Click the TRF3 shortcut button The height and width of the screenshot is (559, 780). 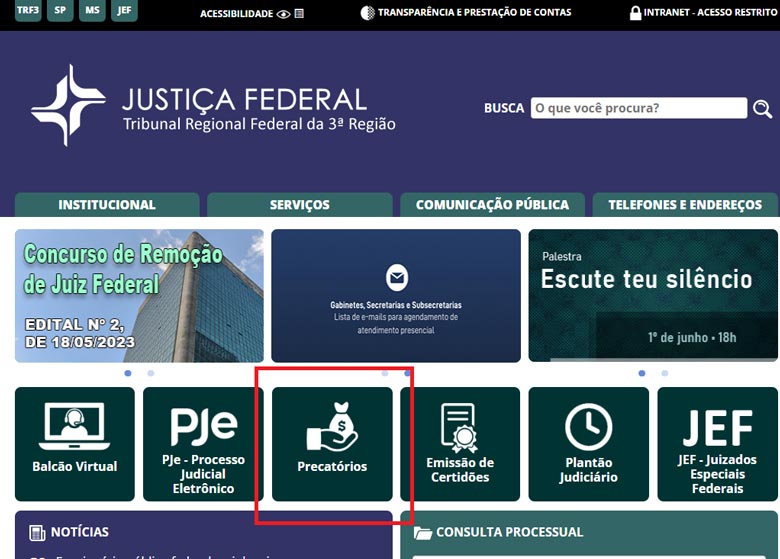(28, 10)
